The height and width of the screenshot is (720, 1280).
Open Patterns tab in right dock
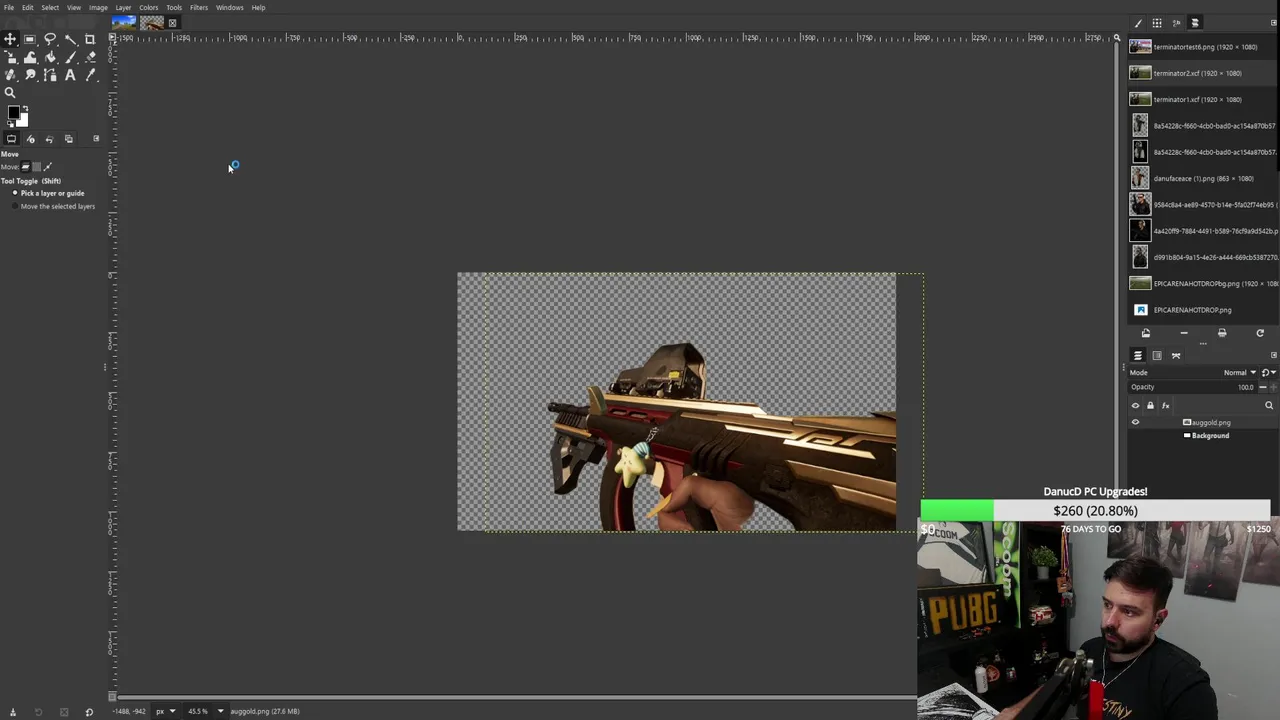(1157, 23)
